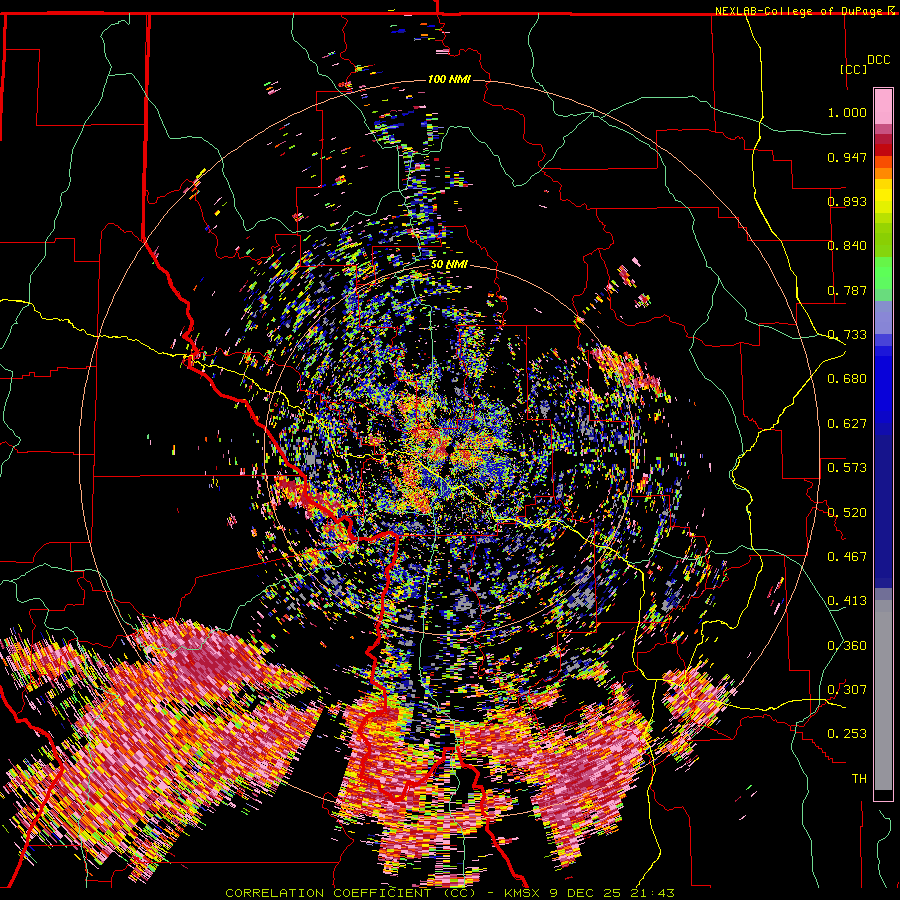This screenshot has height=900, width=900.
Task: Click the 50 NMI range ring label
Action: point(449,265)
